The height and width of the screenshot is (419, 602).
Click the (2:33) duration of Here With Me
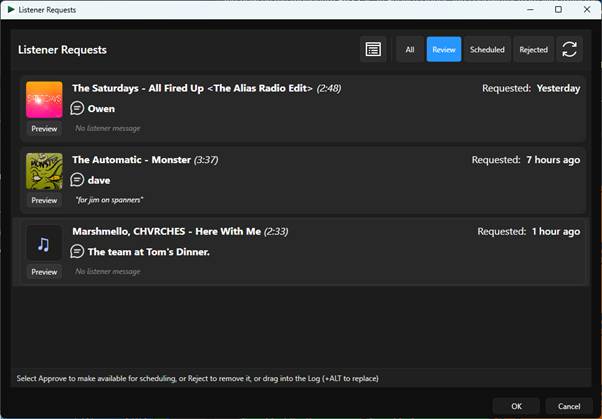click(x=276, y=232)
